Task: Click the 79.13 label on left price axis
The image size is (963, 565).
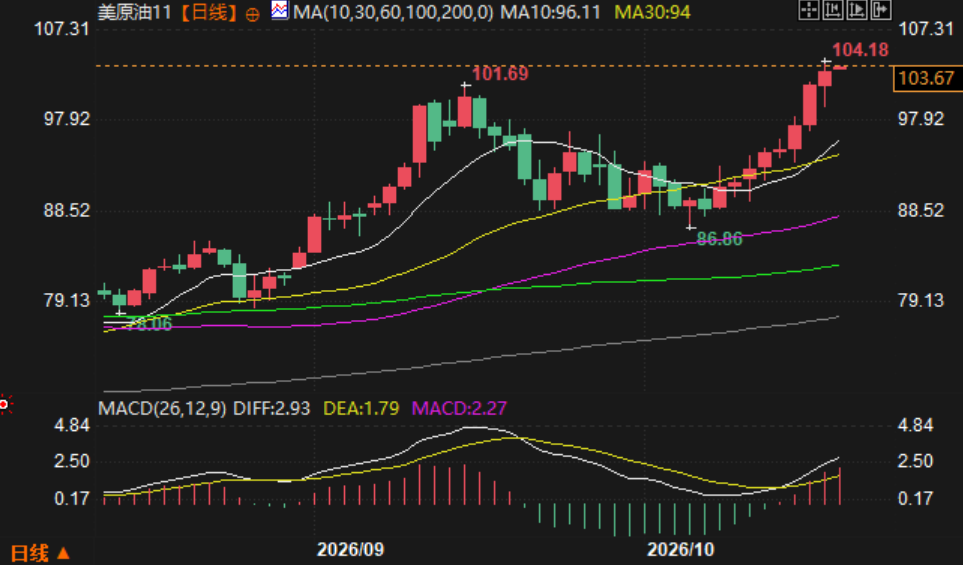Action: click(66, 300)
